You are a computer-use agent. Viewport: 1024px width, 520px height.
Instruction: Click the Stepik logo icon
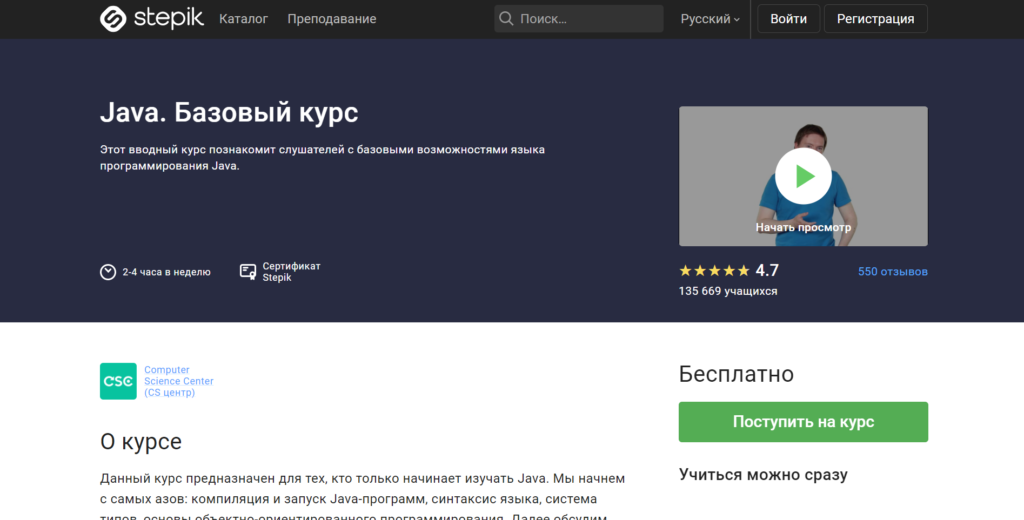113,19
